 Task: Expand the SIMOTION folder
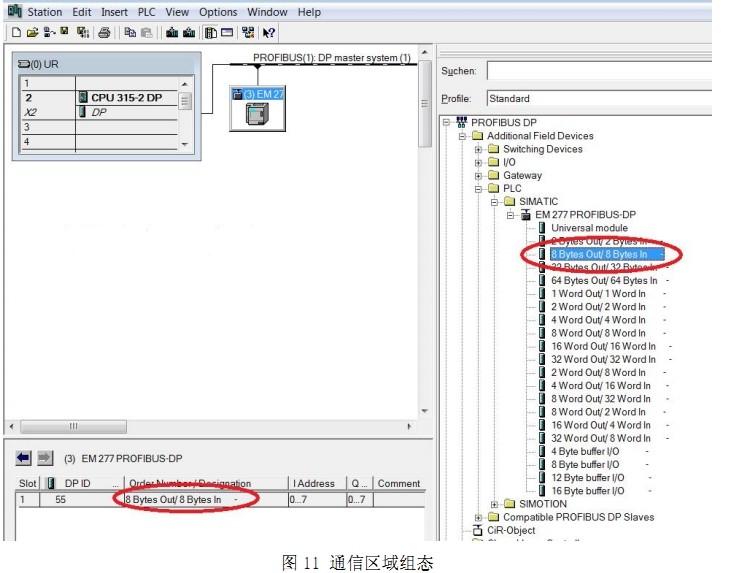494,504
